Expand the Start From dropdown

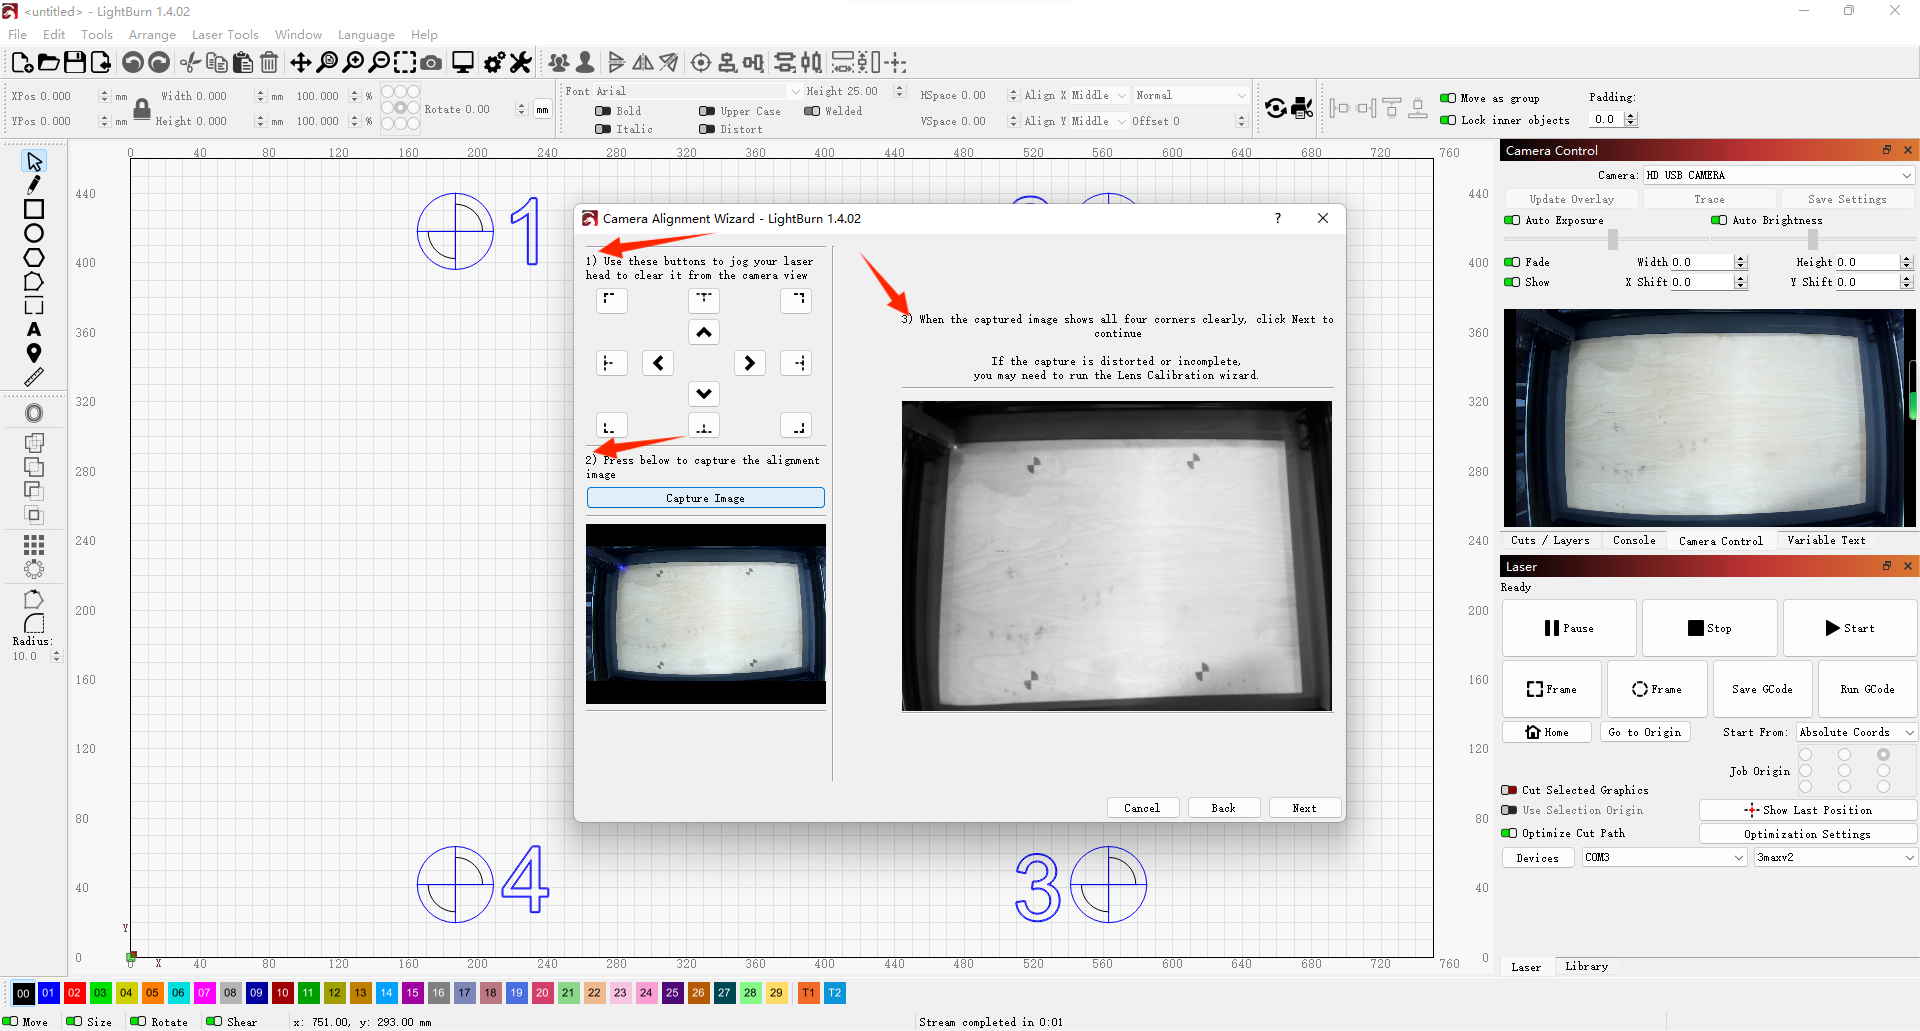(1856, 732)
